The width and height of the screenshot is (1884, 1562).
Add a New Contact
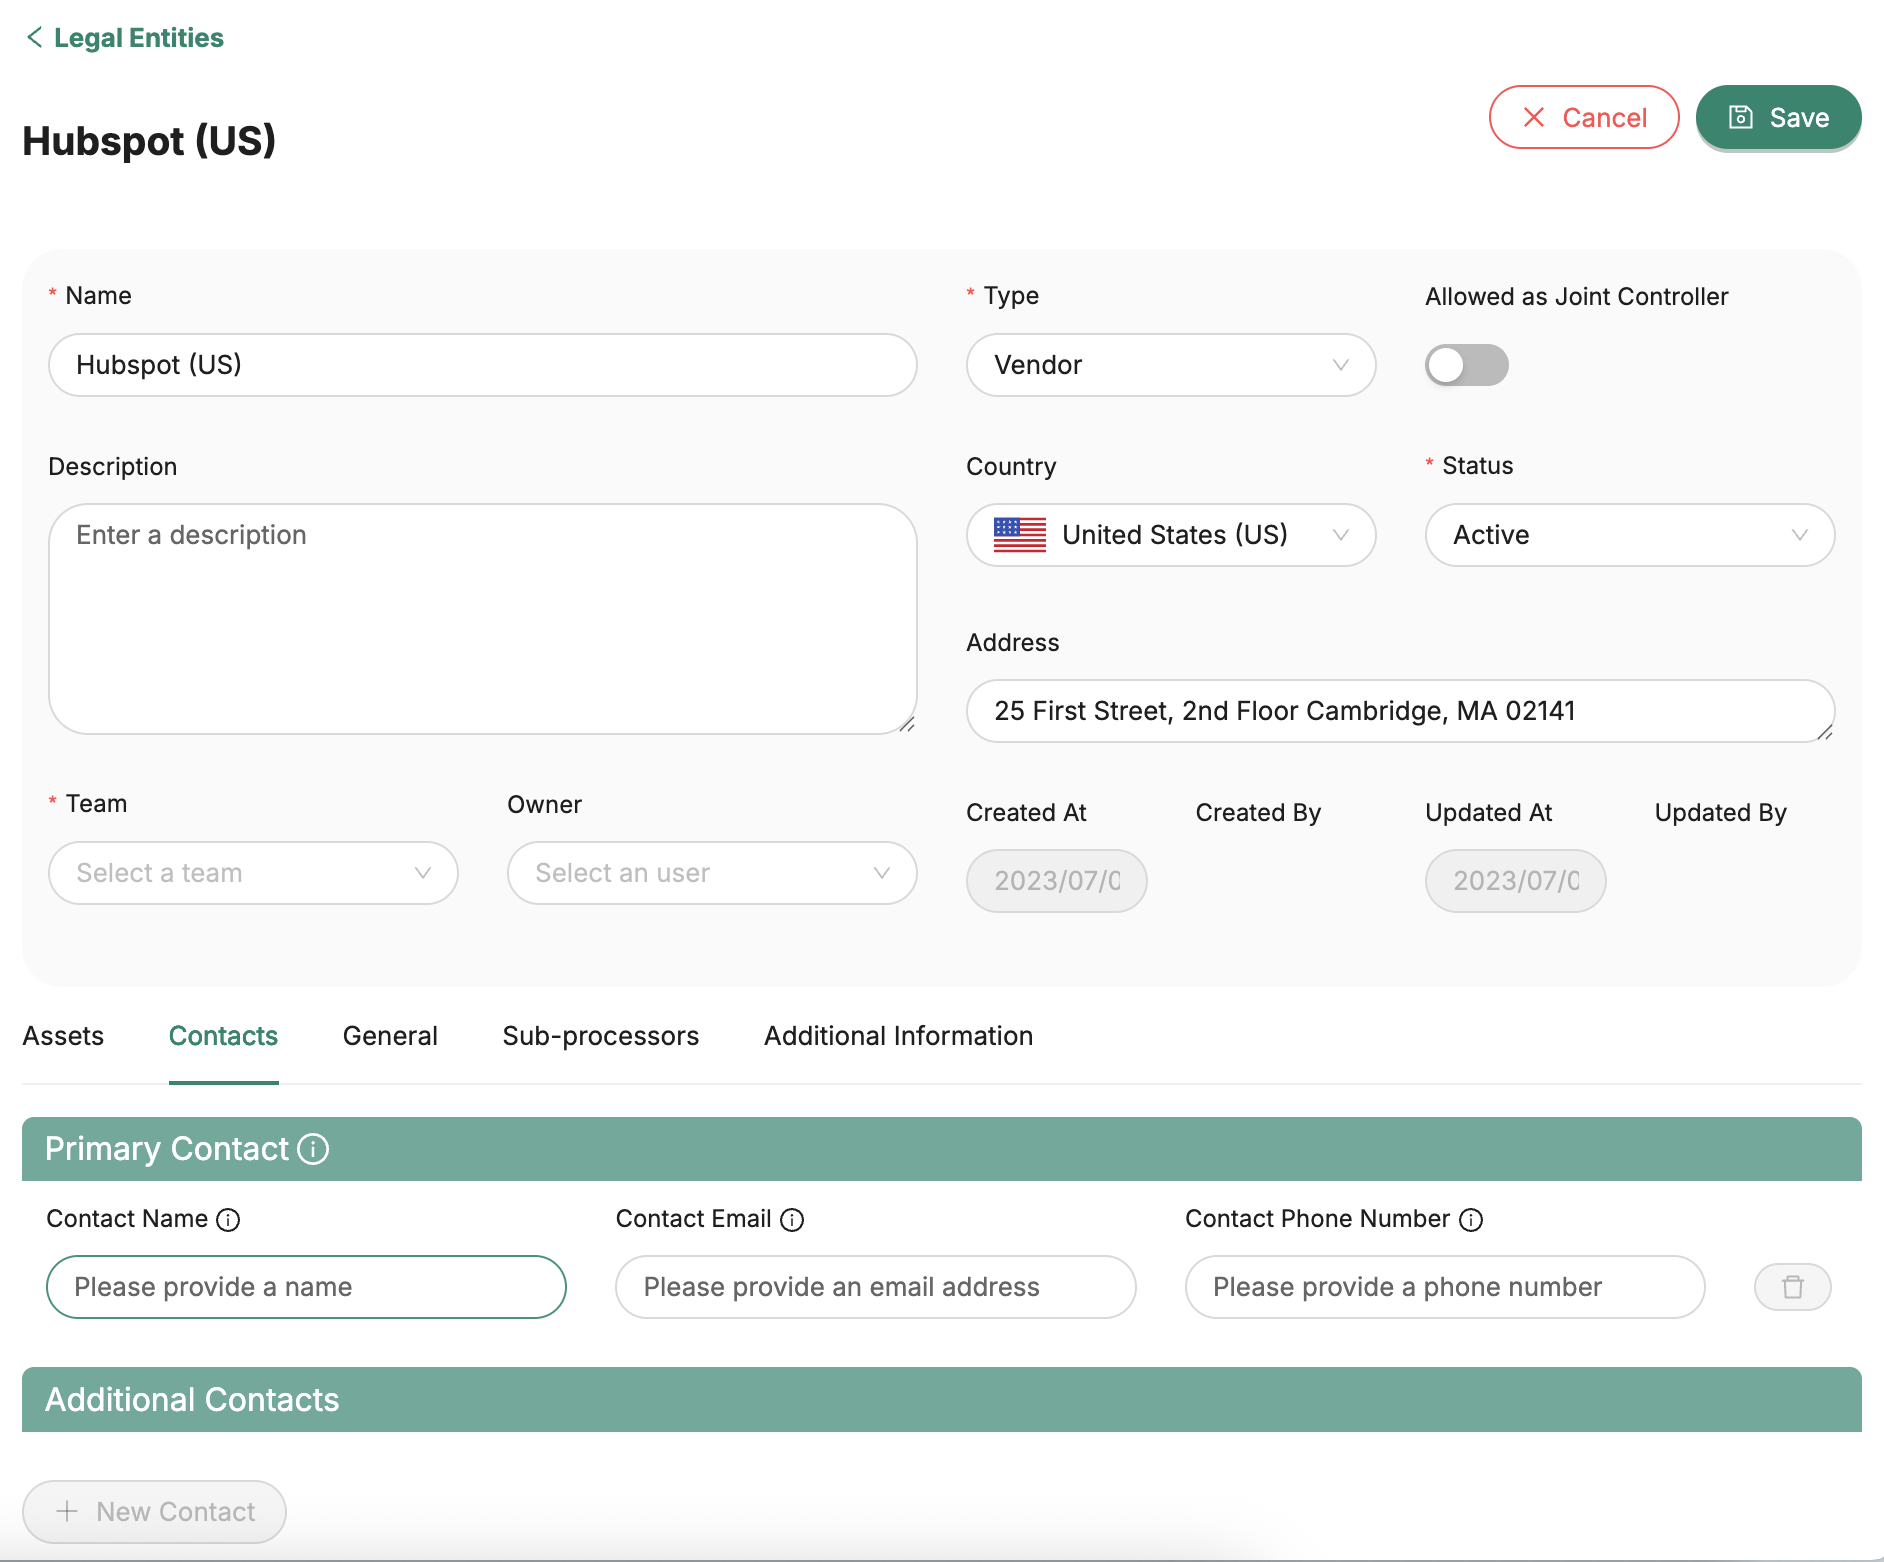click(154, 1512)
